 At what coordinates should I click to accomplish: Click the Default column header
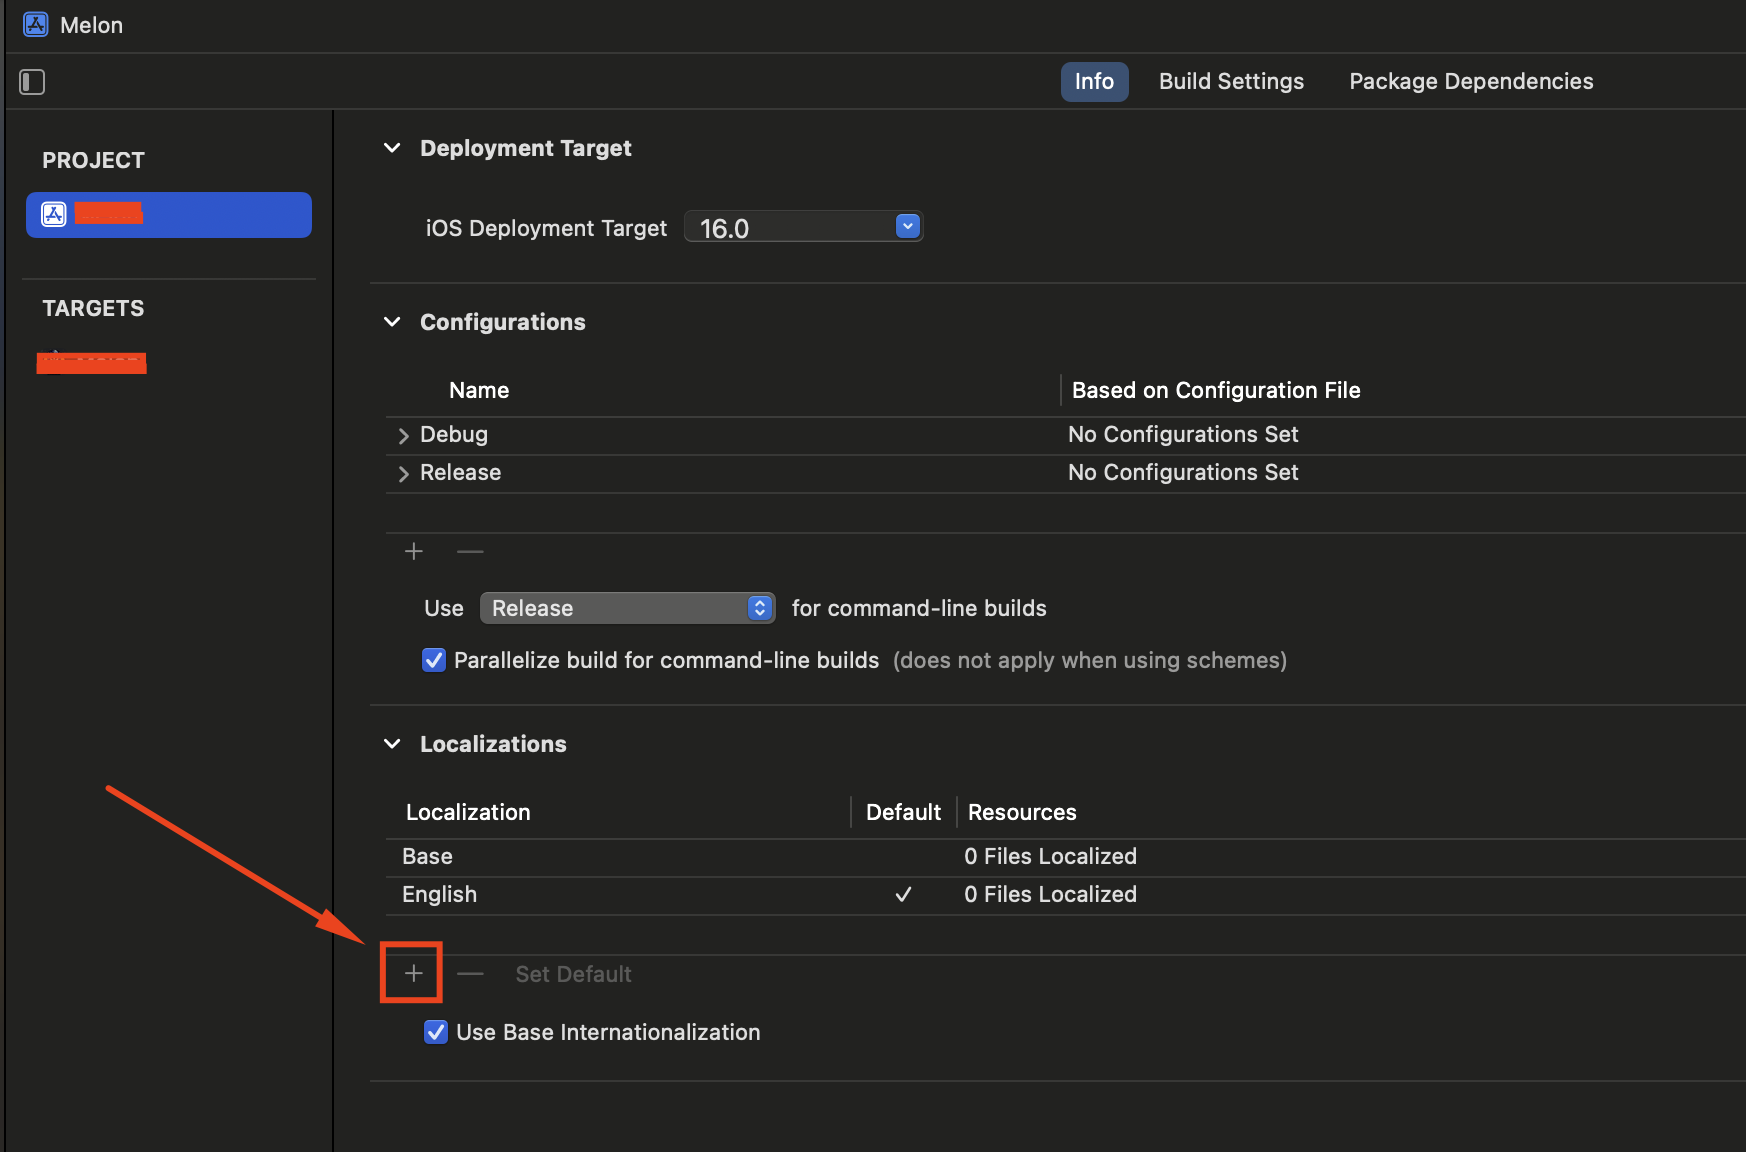(x=903, y=812)
